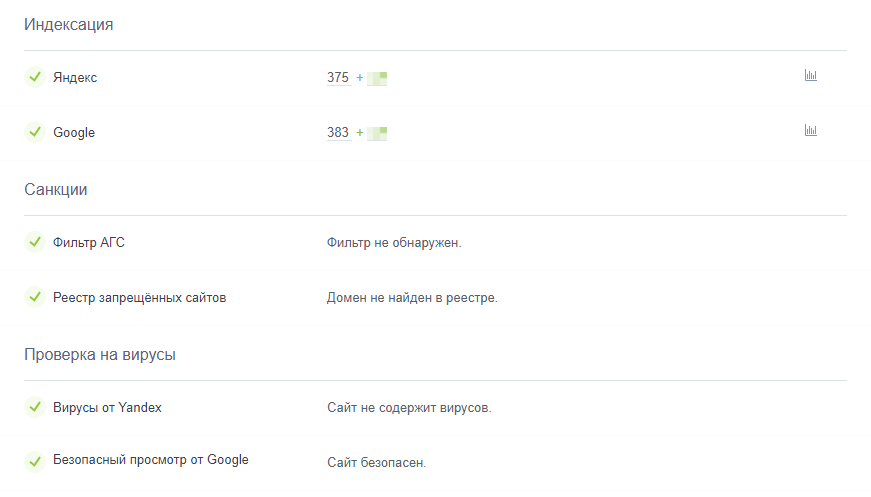Click the 375 indexed pages number
This screenshot has width=871, height=497.
point(338,77)
